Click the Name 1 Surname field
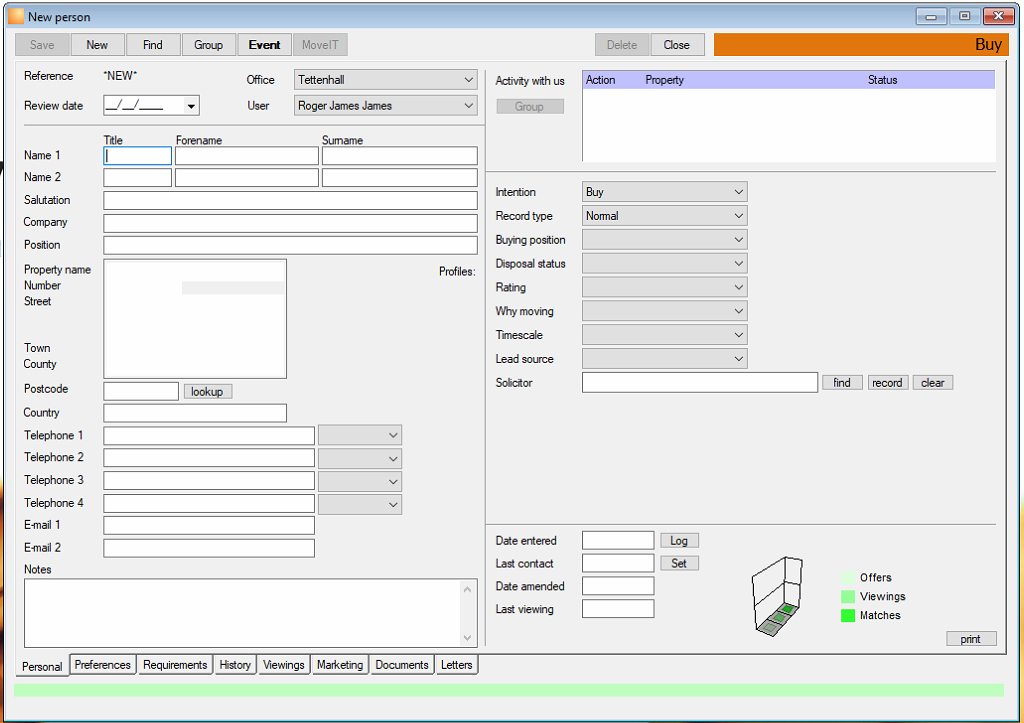This screenshot has height=723, width=1024. pos(399,155)
